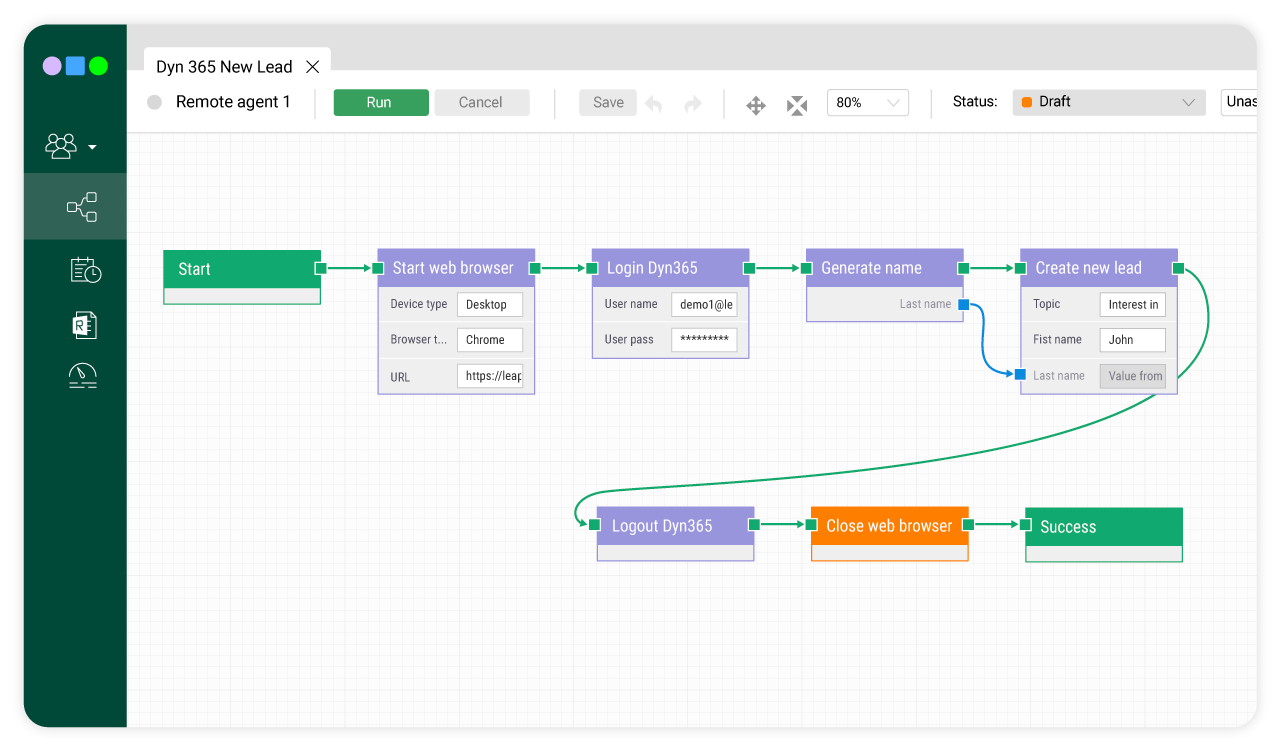Open the dashboard gauge icon in the sidebar
This screenshot has height=750, width=1280.
[84, 376]
